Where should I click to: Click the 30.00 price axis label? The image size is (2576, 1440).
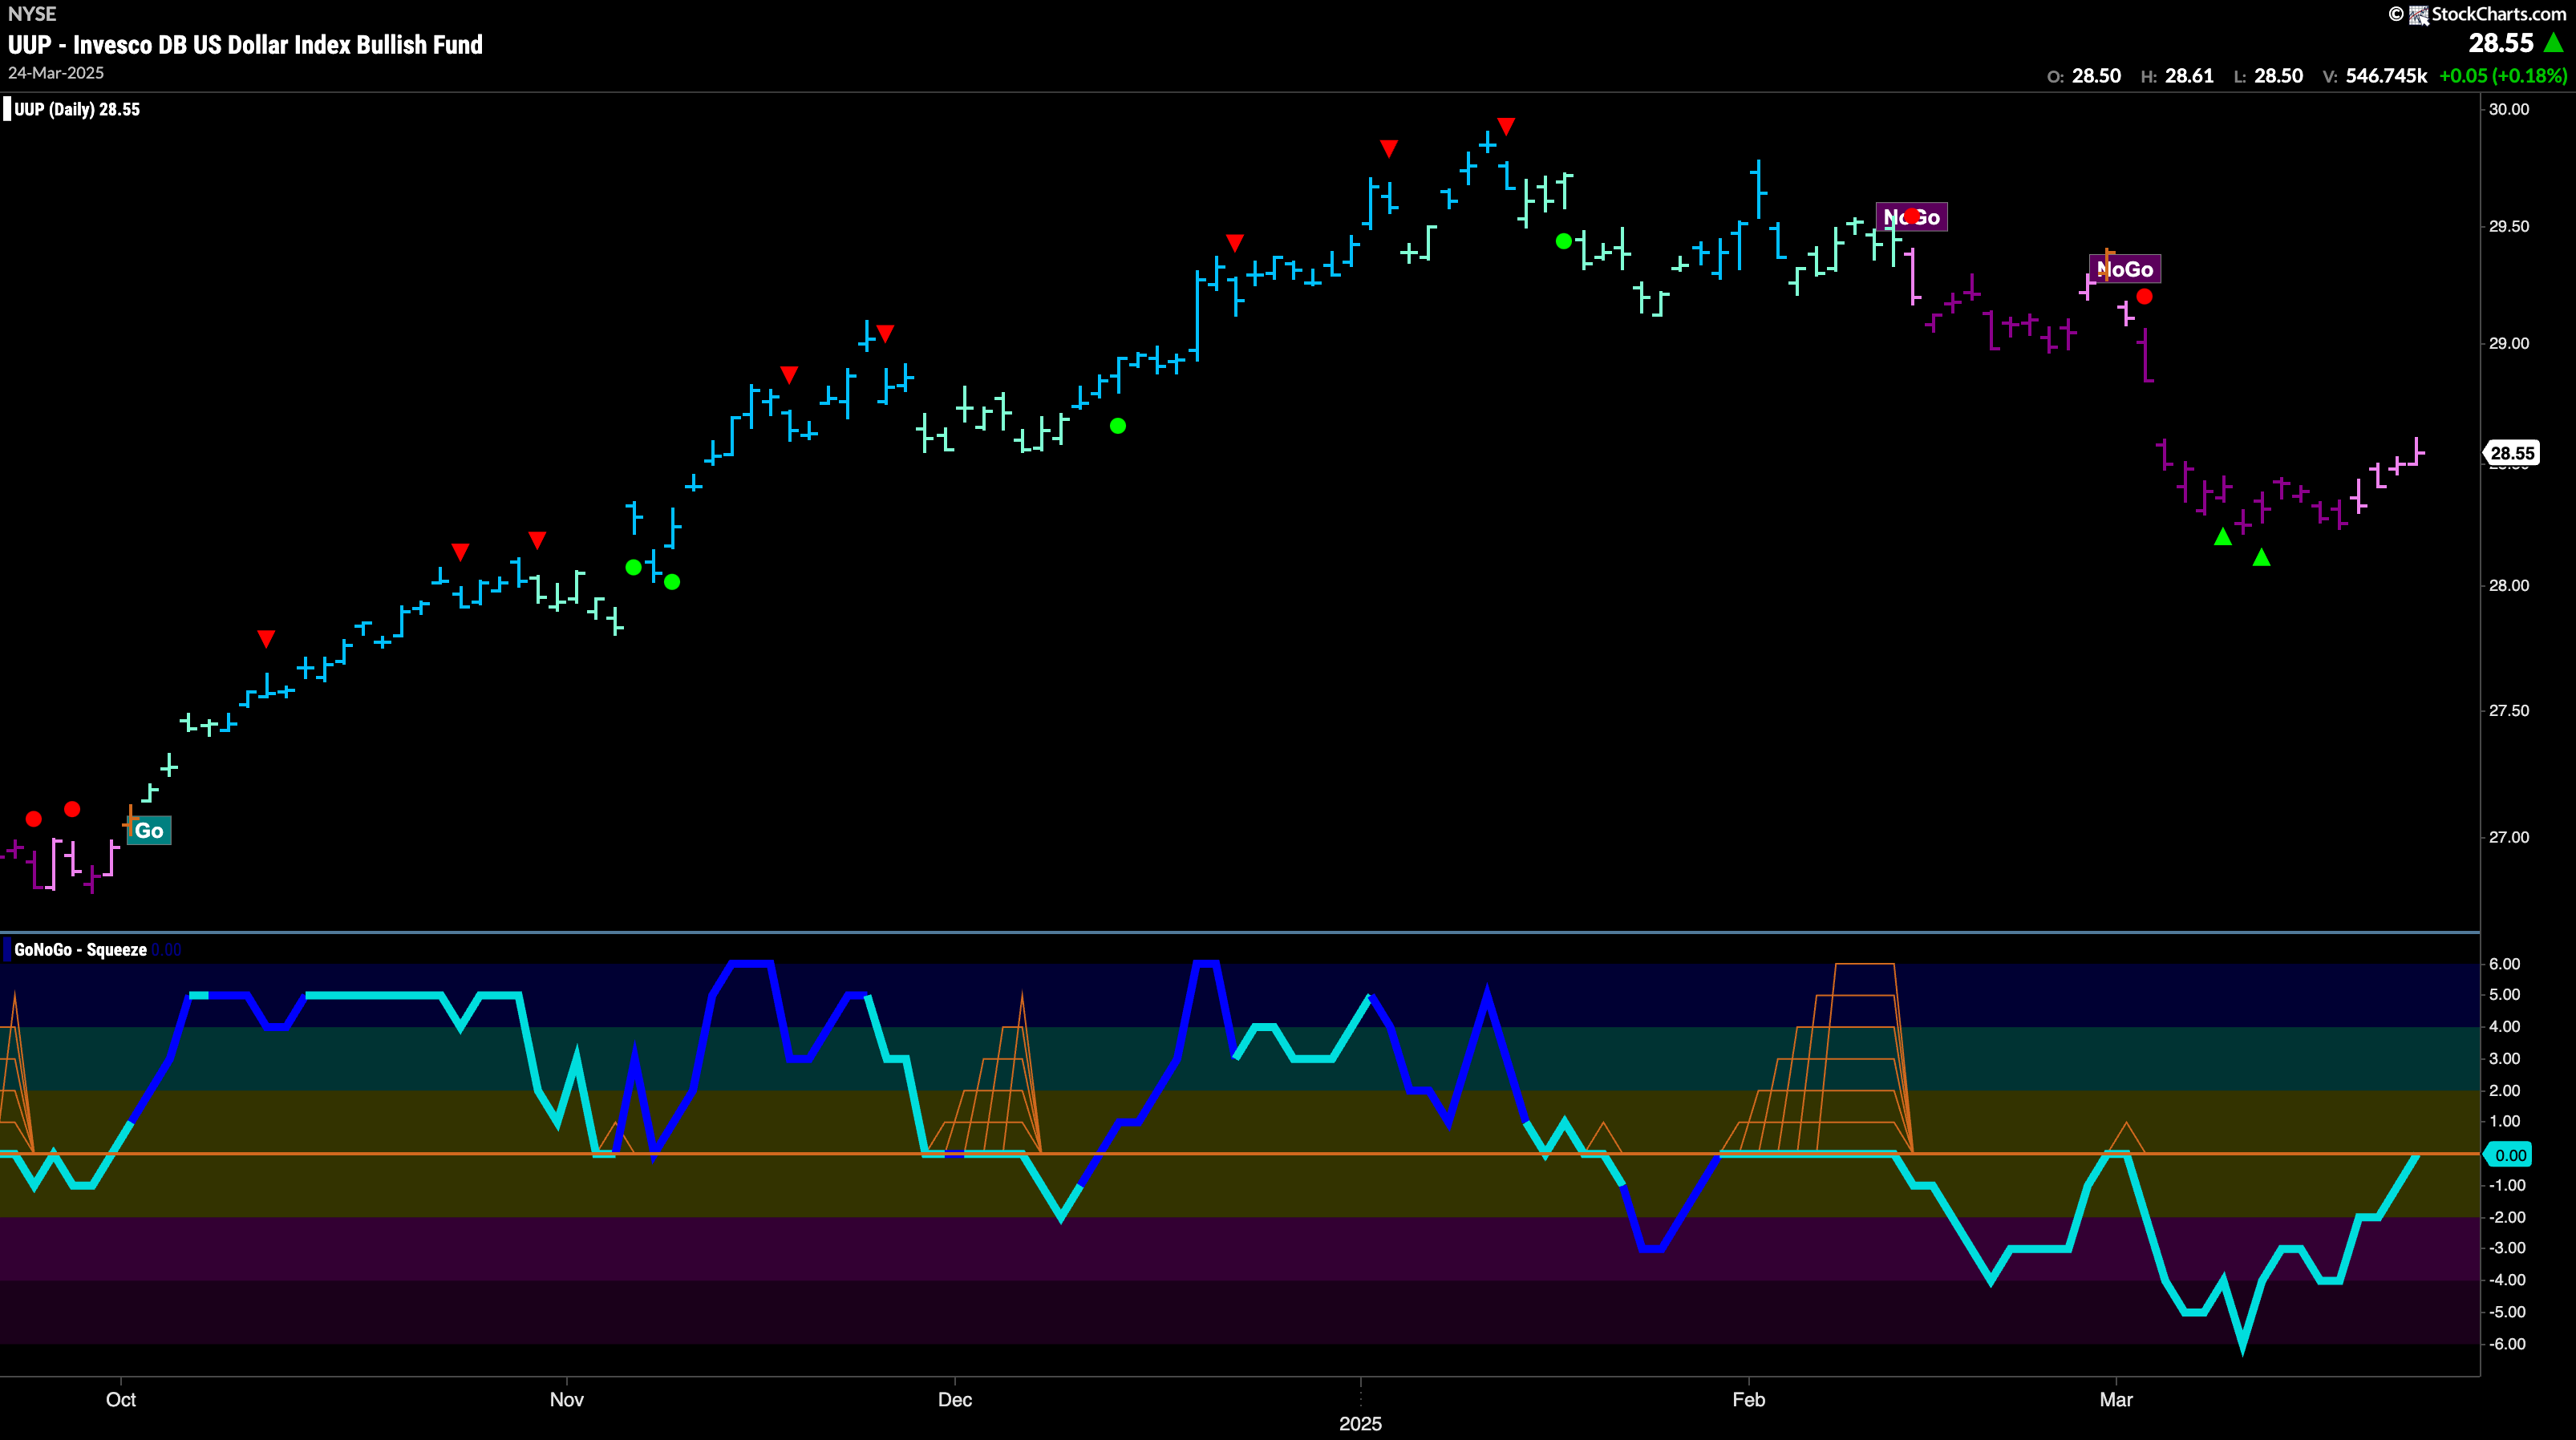pyautogui.click(x=2509, y=109)
